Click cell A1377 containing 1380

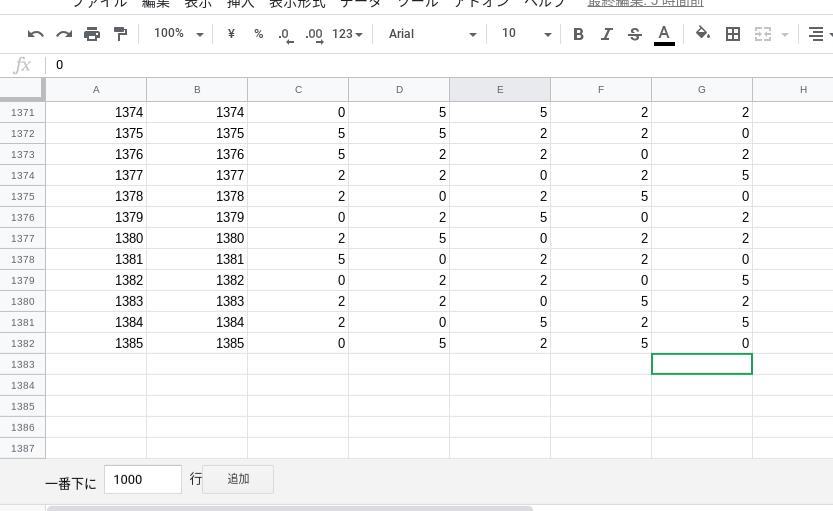click(96, 239)
